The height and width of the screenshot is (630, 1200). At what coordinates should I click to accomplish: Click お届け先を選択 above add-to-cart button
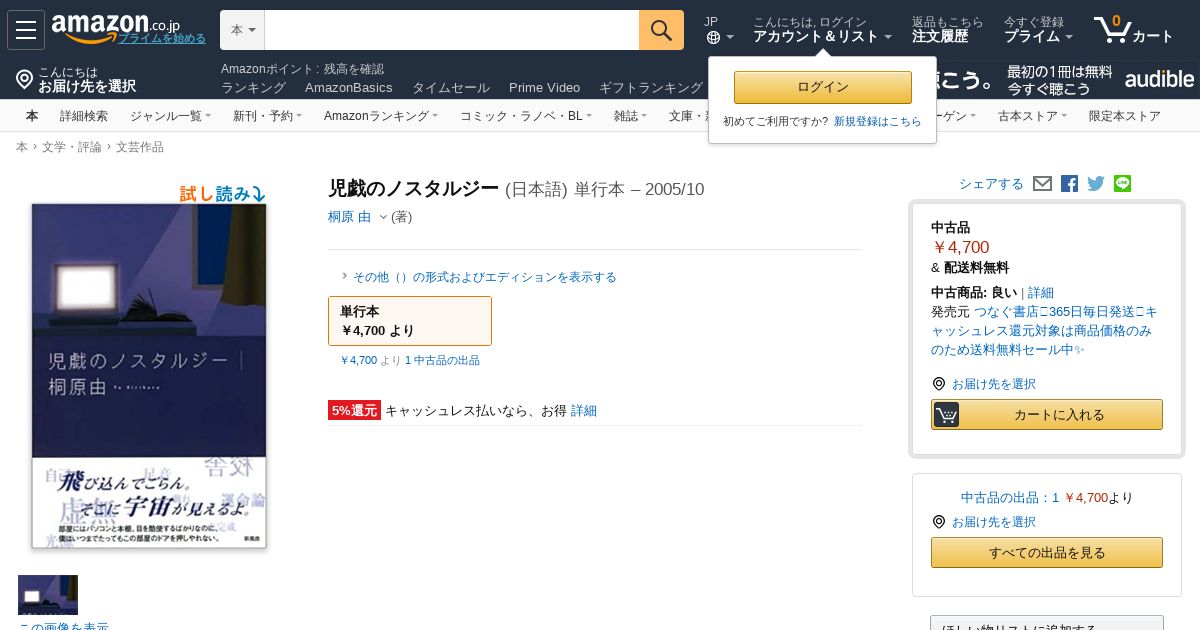[993, 384]
